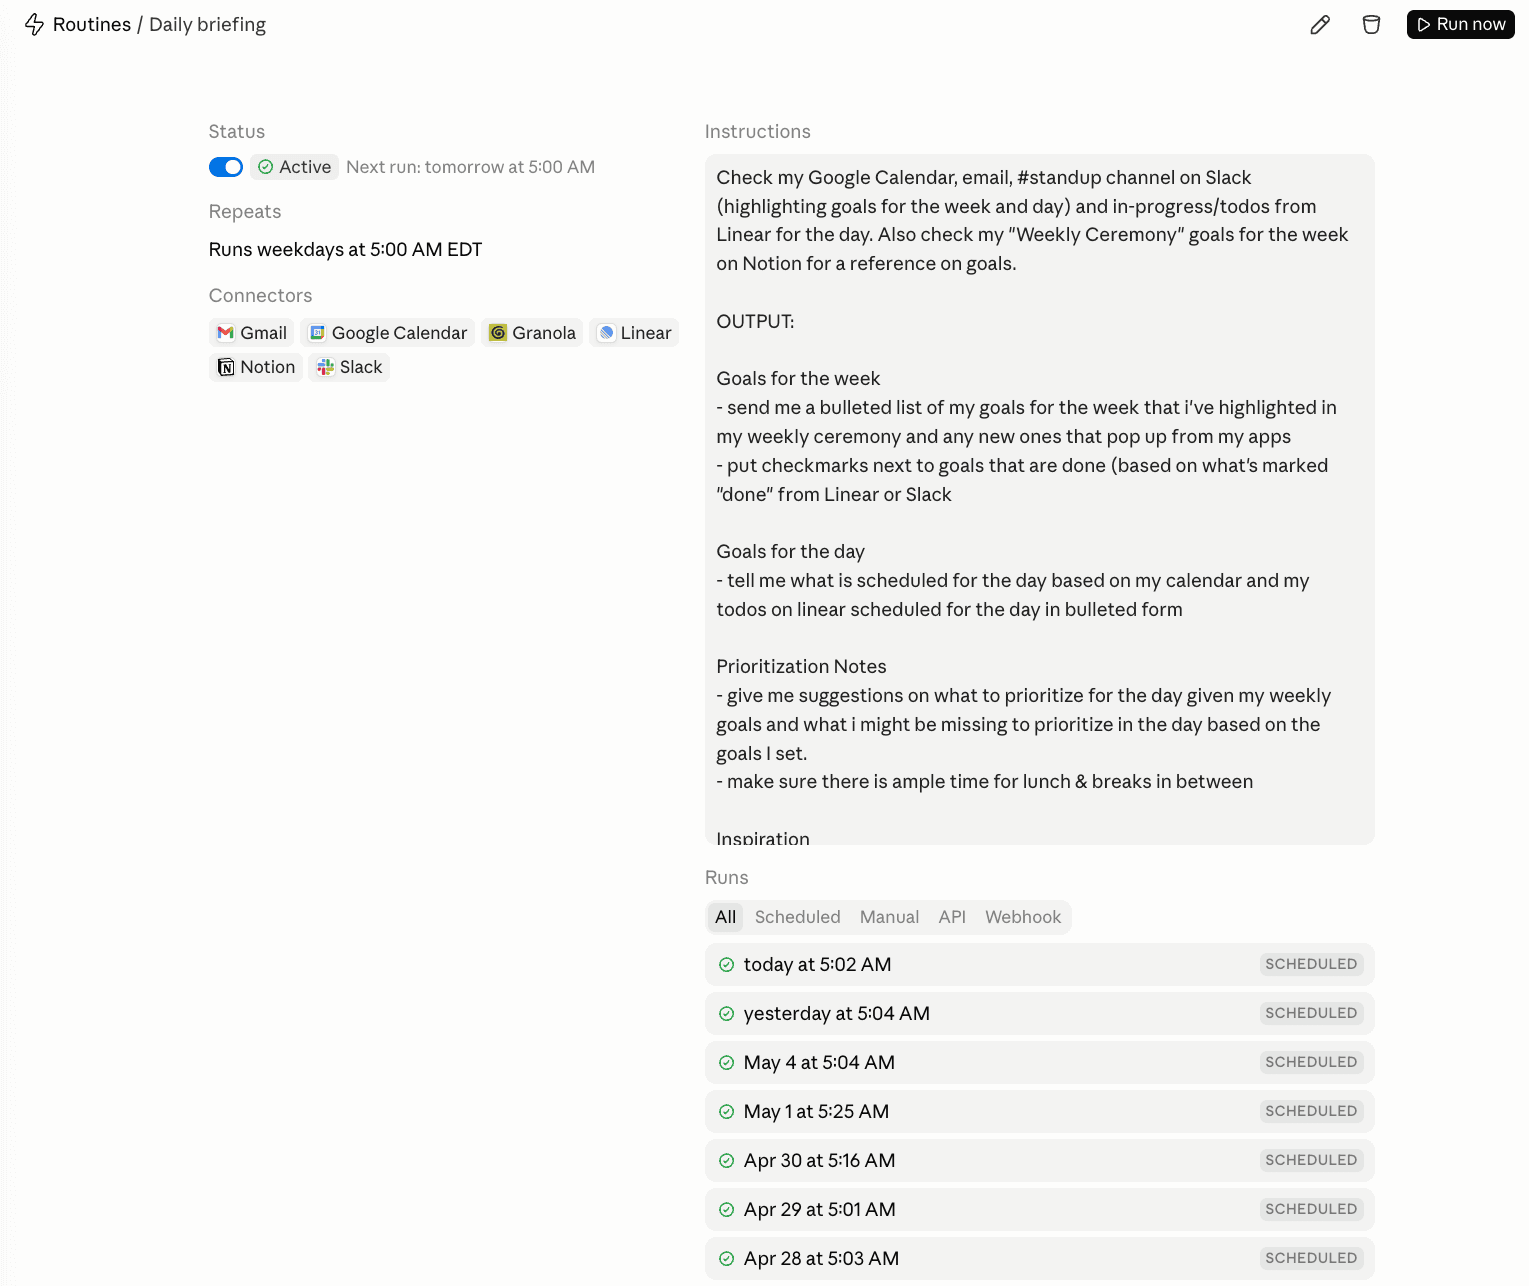This screenshot has width=1529, height=1286.
Task: Select the Gmail connector icon
Action: pyautogui.click(x=225, y=333)
